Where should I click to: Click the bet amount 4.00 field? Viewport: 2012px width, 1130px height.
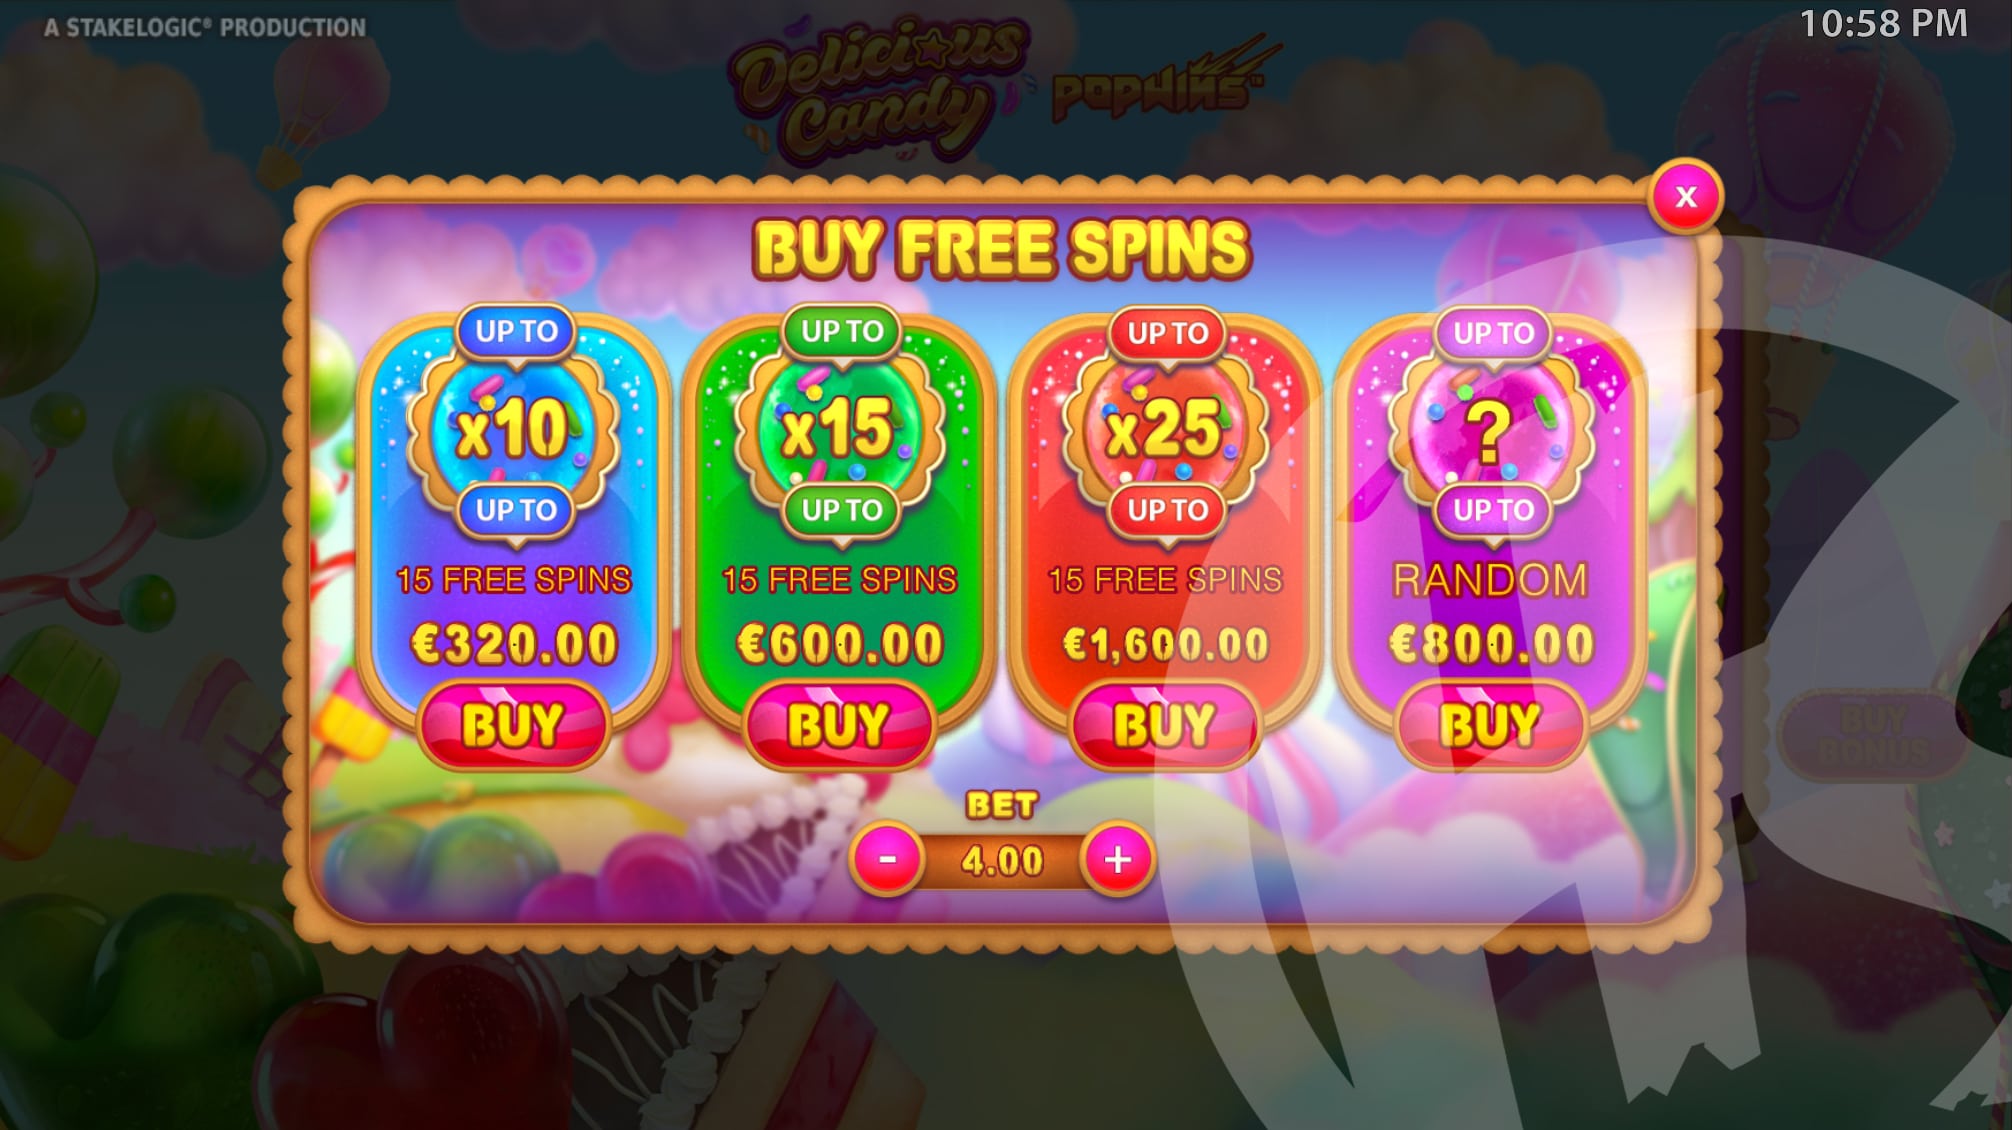1002,860
